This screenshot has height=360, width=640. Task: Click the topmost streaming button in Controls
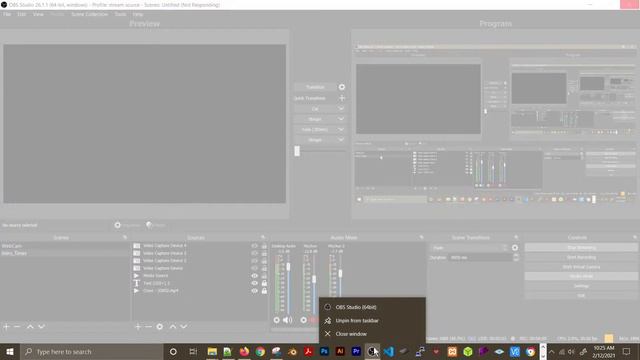[581, 248]
